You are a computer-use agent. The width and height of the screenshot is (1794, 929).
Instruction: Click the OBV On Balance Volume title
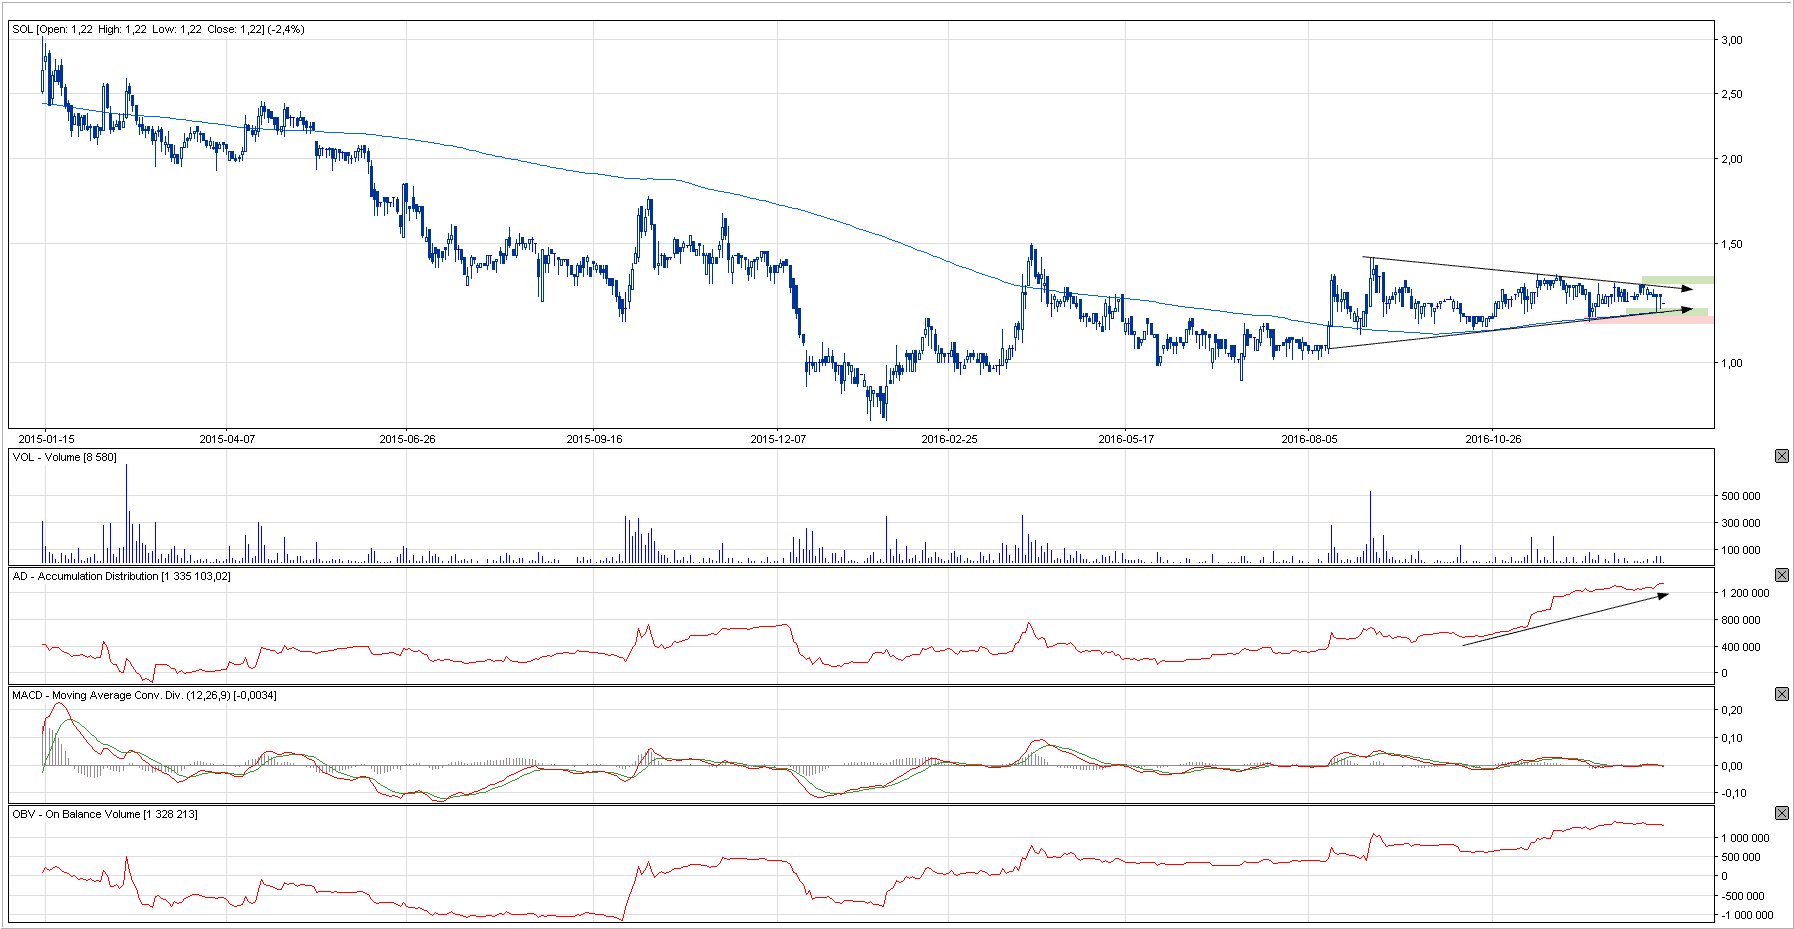coord(104,814)
